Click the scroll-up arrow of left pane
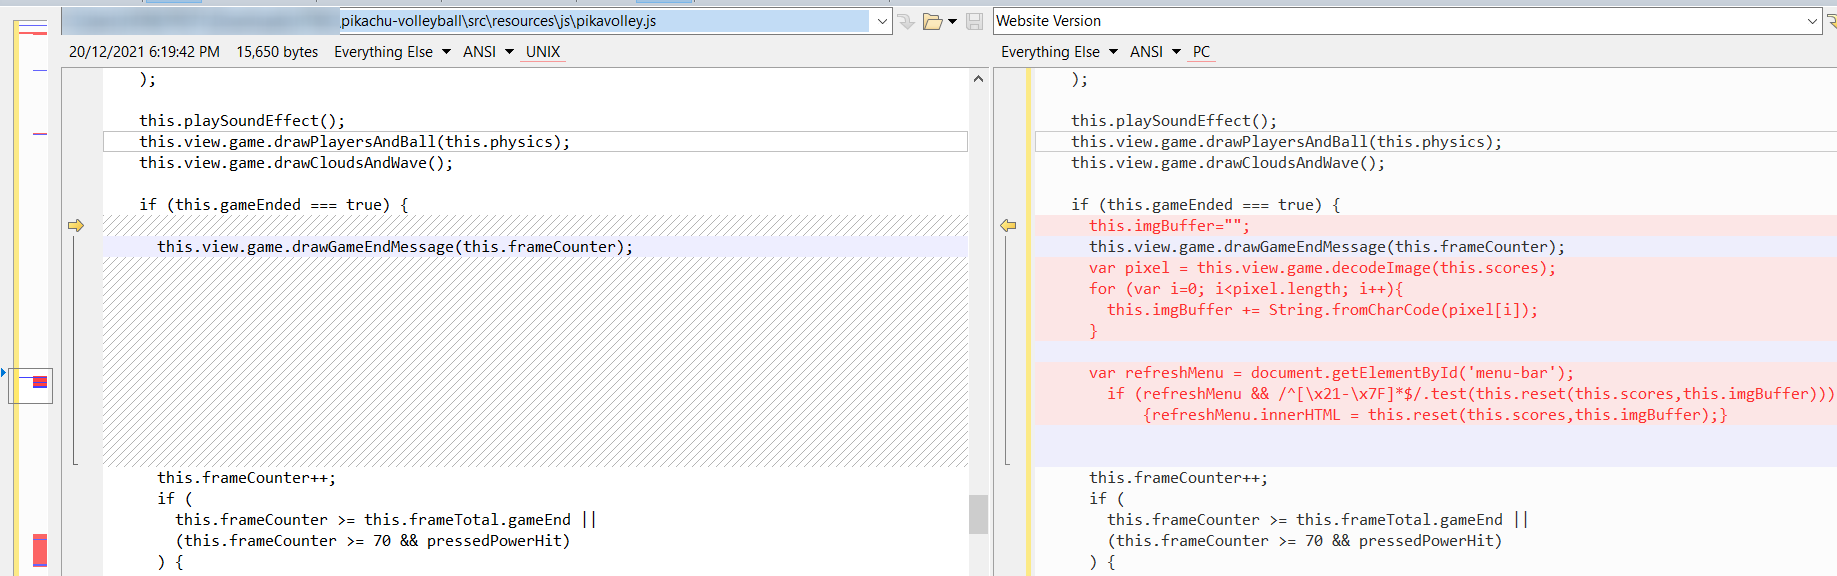Viewport: 1837px width, 576px height. click(x=978, y=79)
